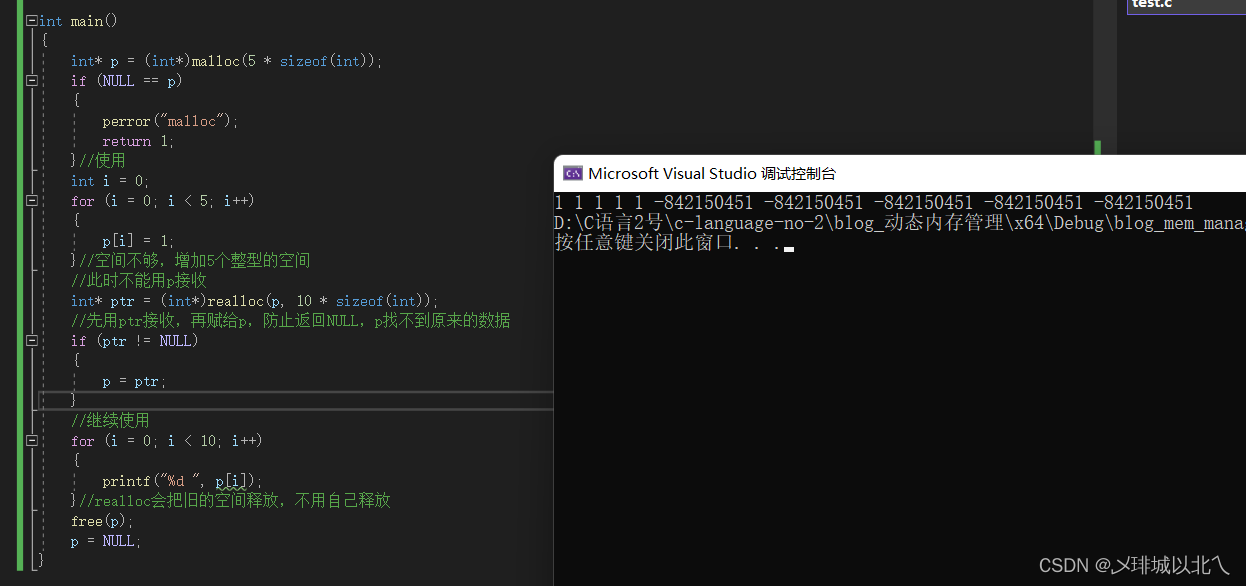The height and width of the screenshot is (586, 1246).
Task: Click the free(p); statement
Action: [x=102, y=521]
